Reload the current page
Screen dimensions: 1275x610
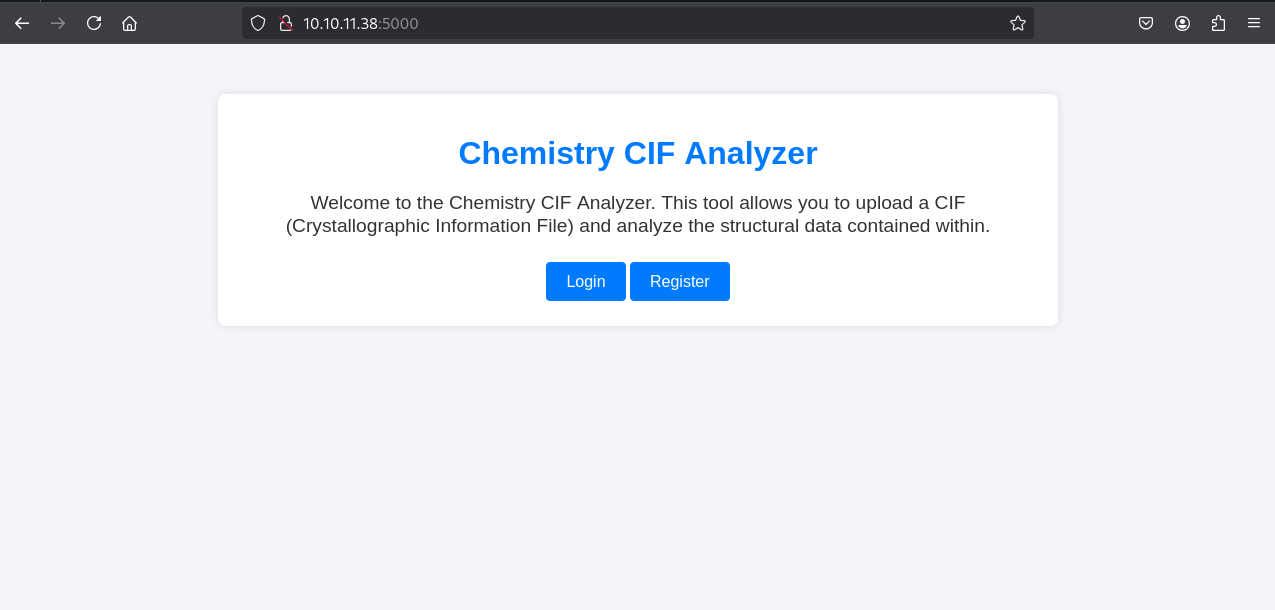[94, 23]
